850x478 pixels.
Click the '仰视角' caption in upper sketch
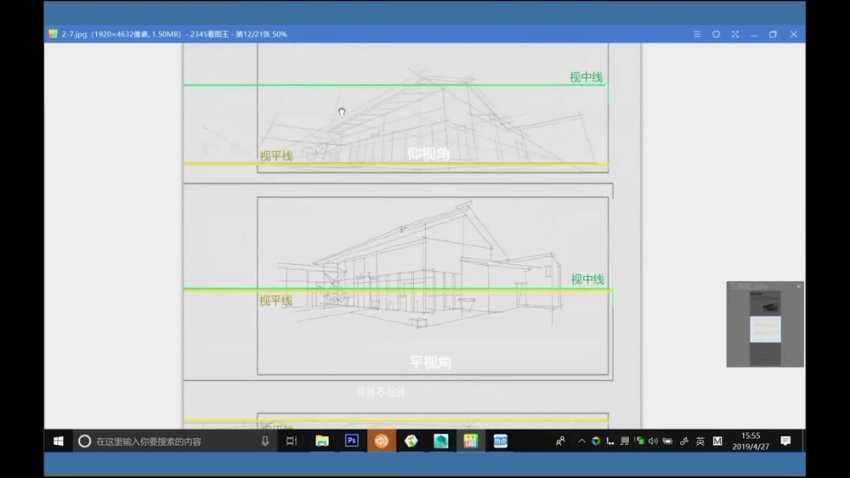(x=428, y=154)
